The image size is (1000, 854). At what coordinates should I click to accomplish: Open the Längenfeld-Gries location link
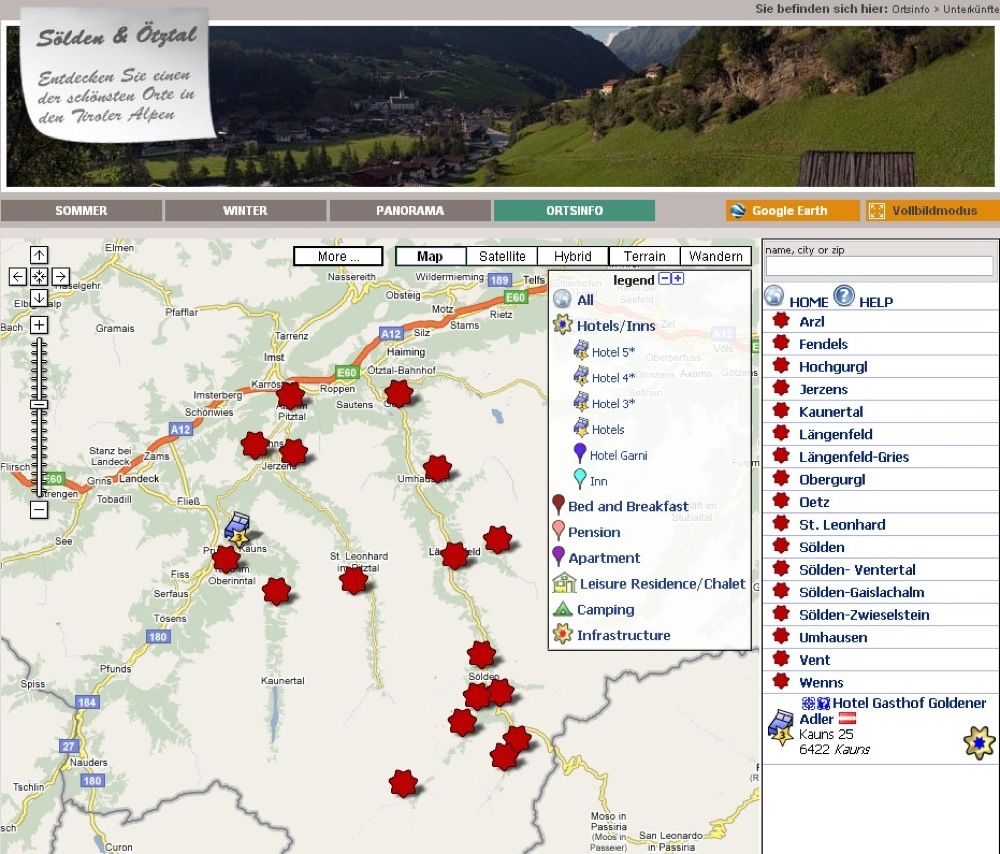tap(854, 457)
